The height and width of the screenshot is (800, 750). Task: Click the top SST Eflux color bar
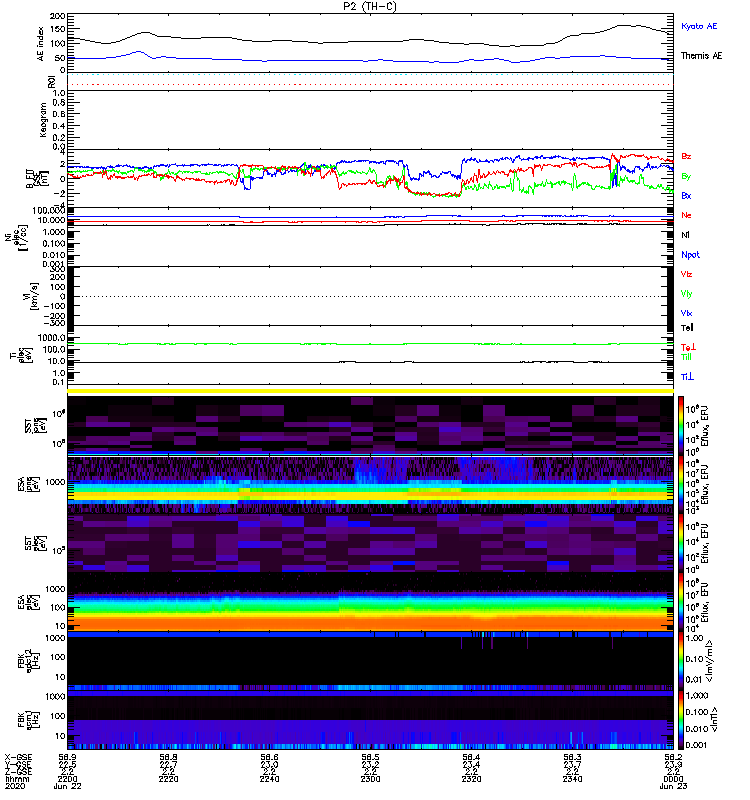click(681, 424)
